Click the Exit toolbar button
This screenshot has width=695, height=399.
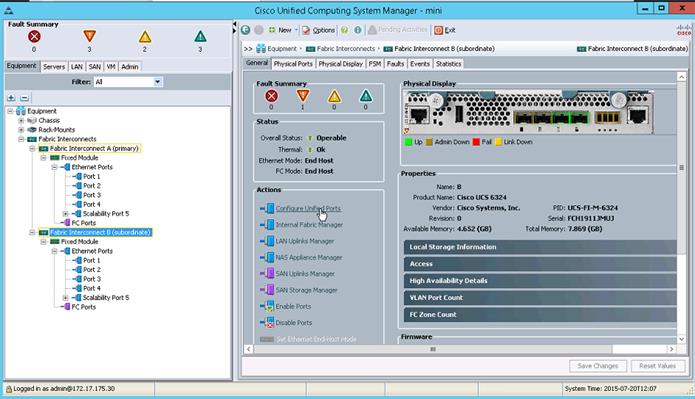pyautogui.click(x=445, y=30)
